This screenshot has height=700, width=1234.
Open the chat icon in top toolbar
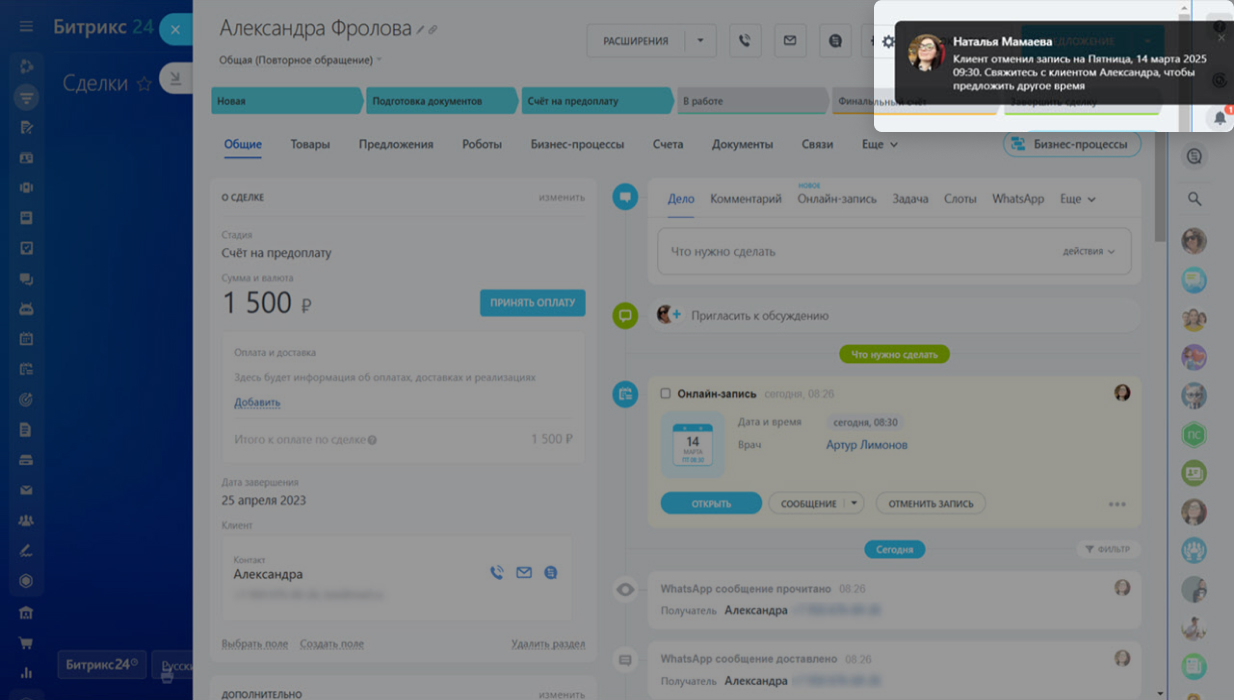835,41
